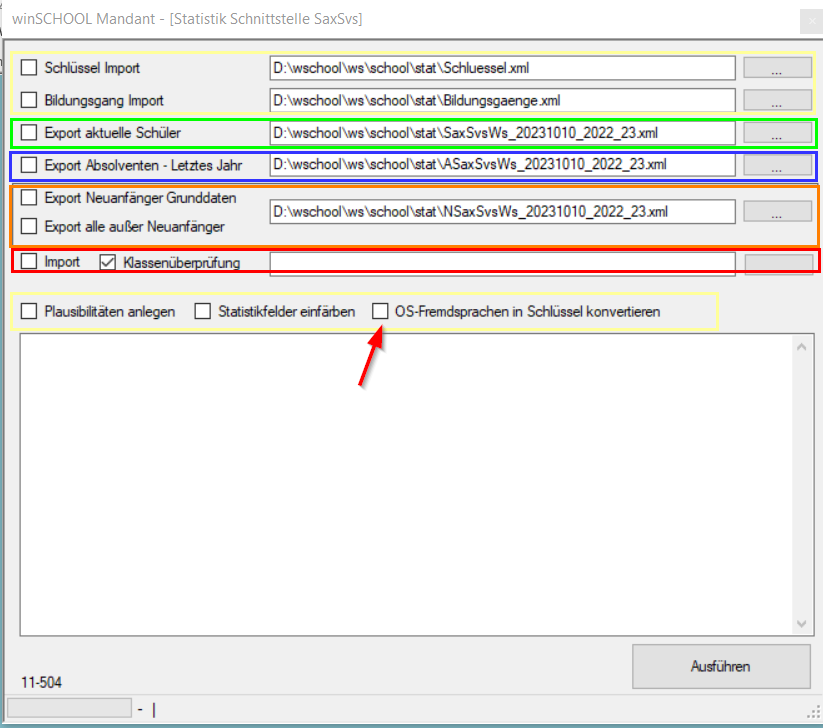Click into the Schluessel.xml path field
Screen dimensions: 823x728
[x=502, y=68]
